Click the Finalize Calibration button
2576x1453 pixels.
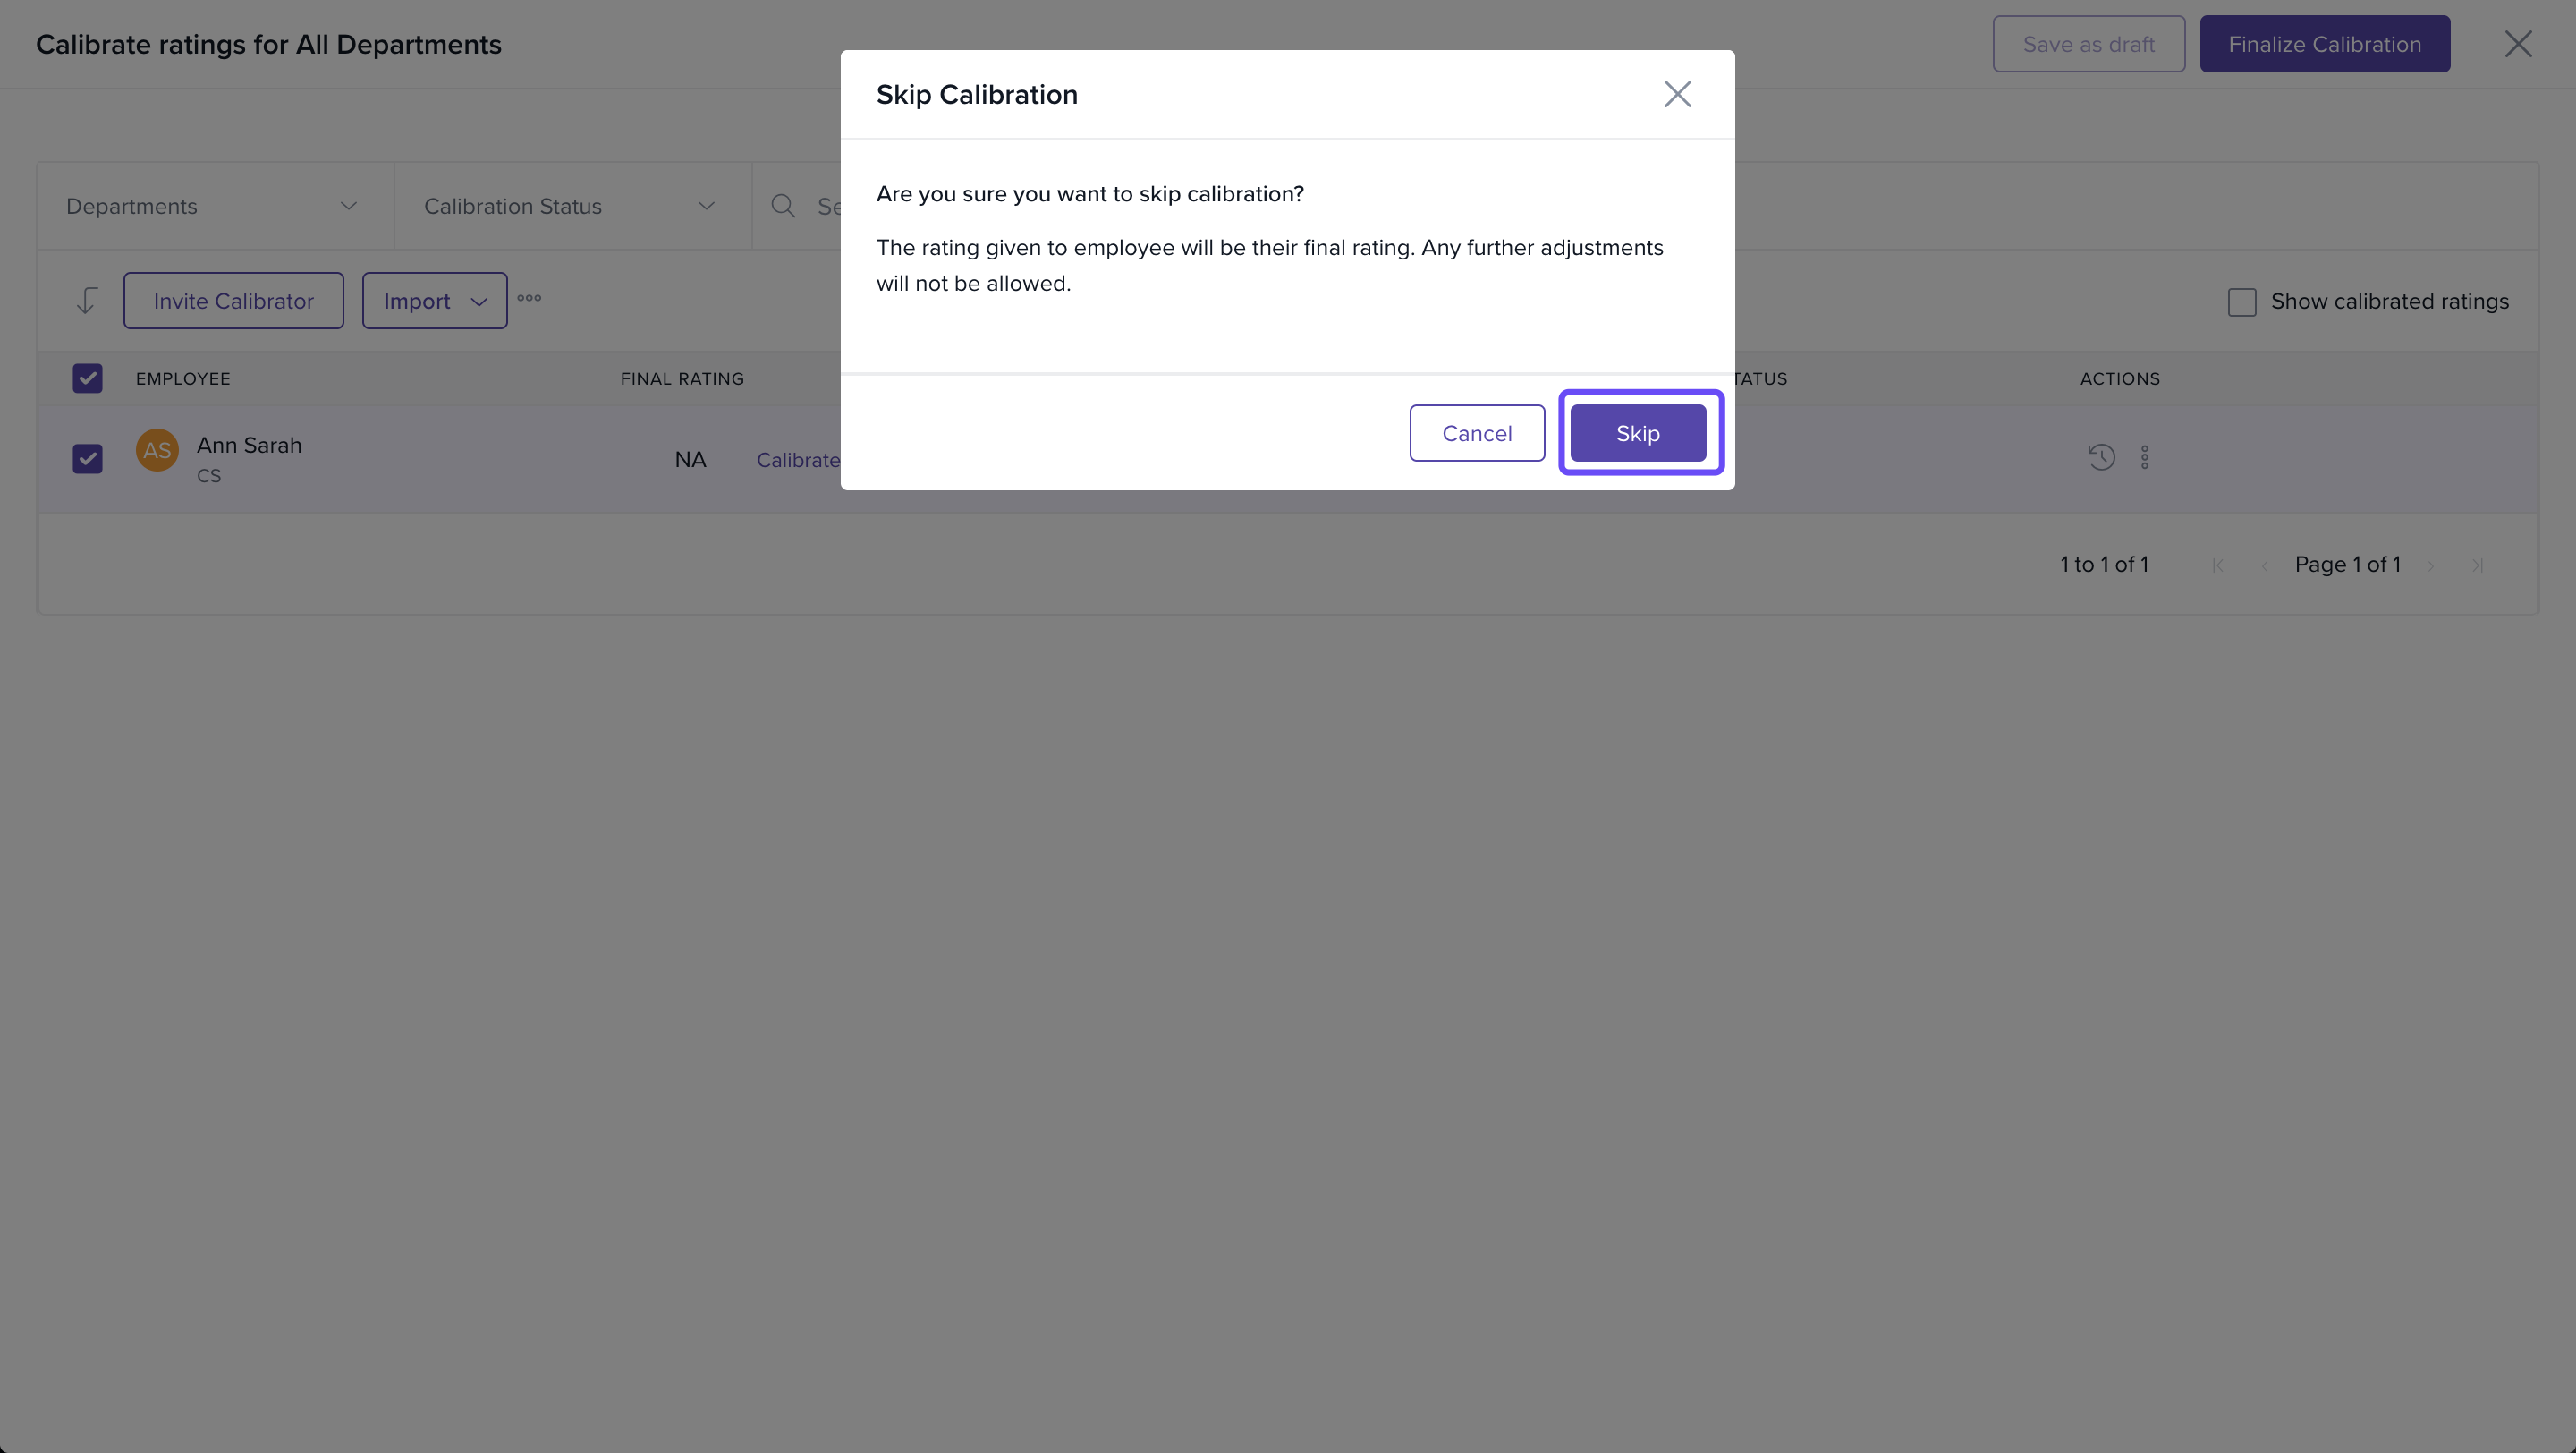(x=2324, y=44)
